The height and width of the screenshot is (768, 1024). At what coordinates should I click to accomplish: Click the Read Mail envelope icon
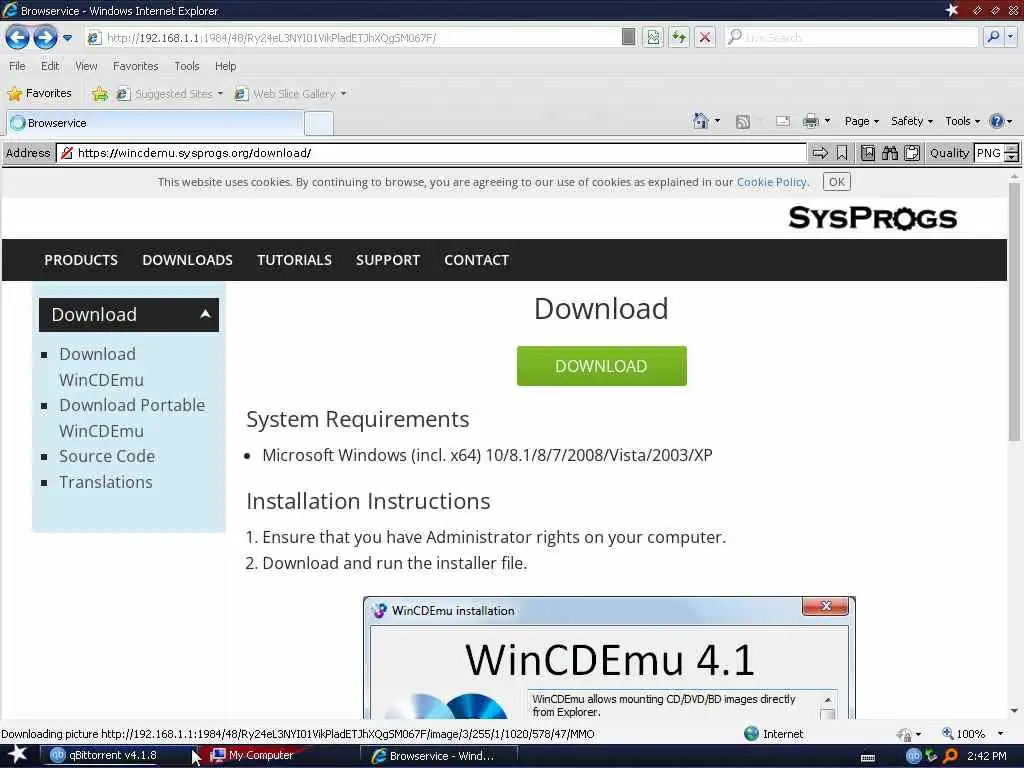(782, 121)
